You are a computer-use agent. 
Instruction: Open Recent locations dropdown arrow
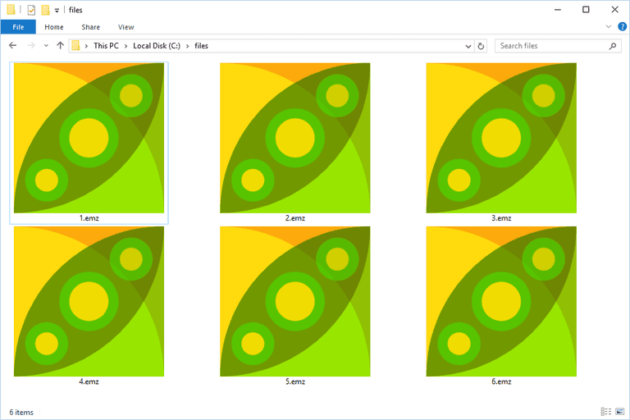point(45,46)
